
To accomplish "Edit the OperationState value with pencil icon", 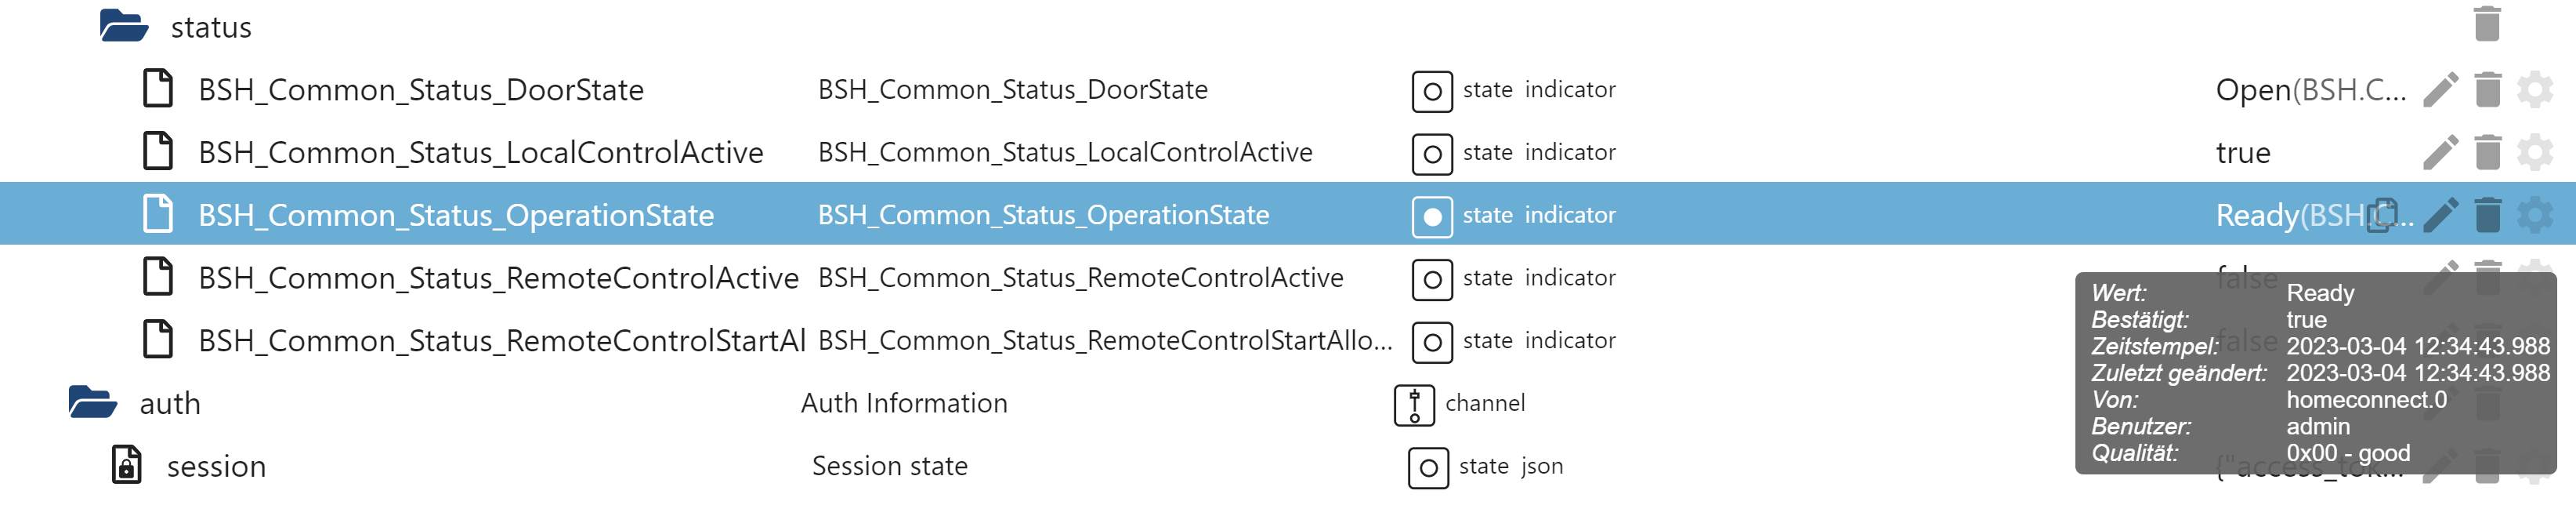I will click(2440, 215).
